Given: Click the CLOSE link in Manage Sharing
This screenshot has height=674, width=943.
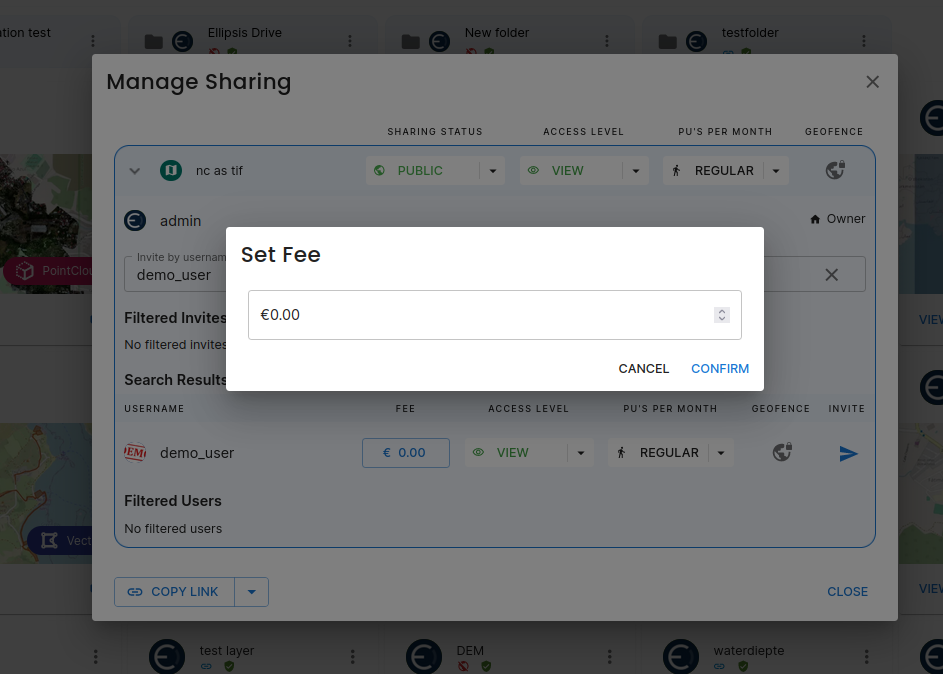Looking at the screenshot, I should [x=847, y=592].
